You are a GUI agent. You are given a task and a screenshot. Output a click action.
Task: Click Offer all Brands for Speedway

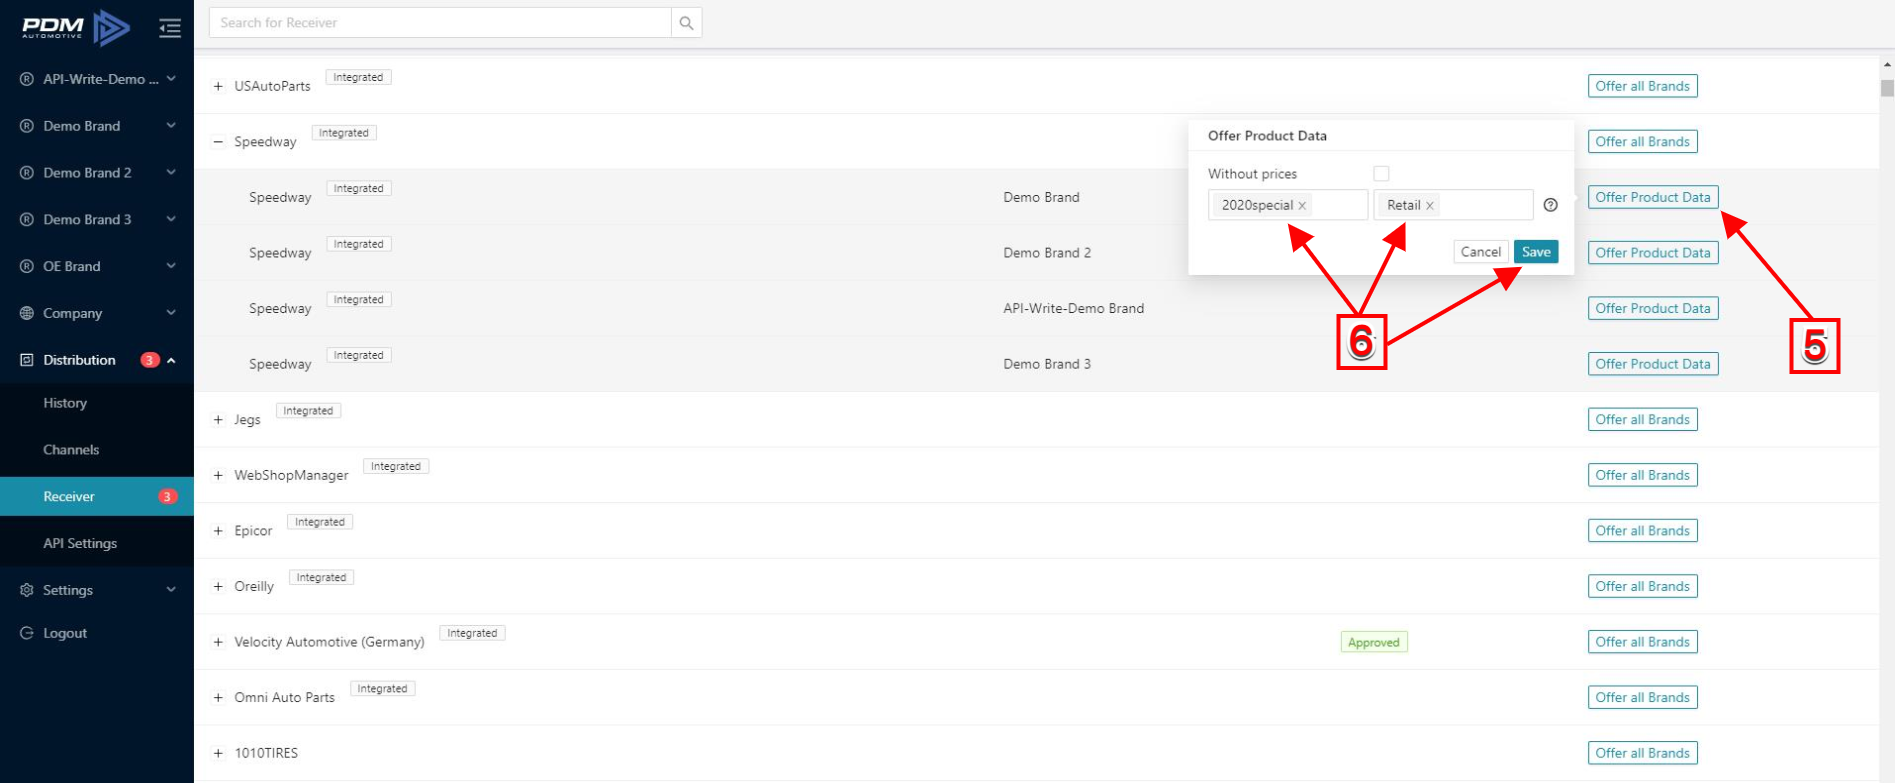coord(1642,142)
